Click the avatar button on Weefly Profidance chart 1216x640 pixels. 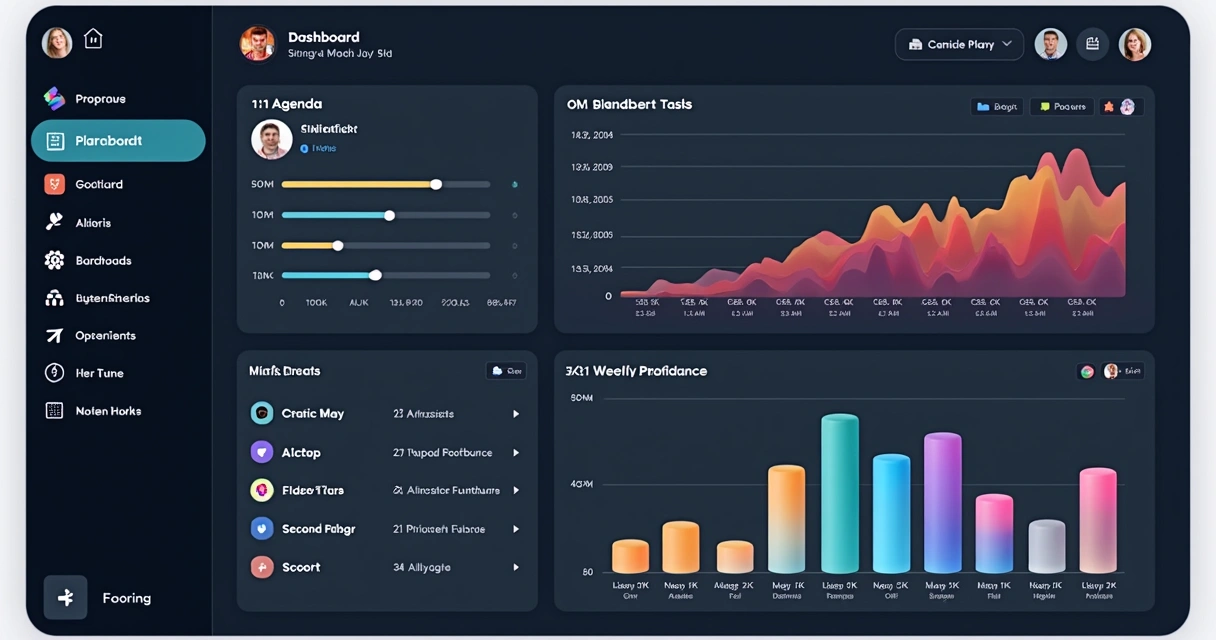pos(1122,371)
